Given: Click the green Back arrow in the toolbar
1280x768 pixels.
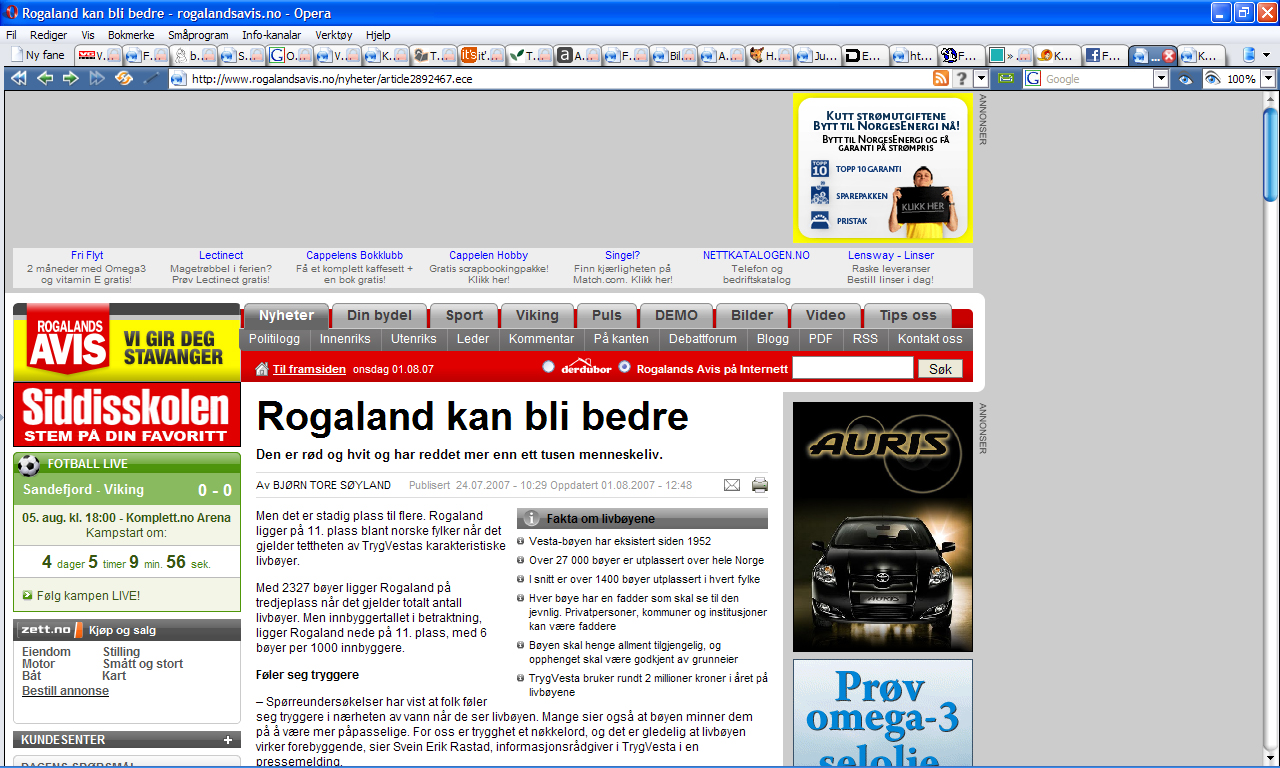Looking at the screenshot, I should (x=45, y=79).
